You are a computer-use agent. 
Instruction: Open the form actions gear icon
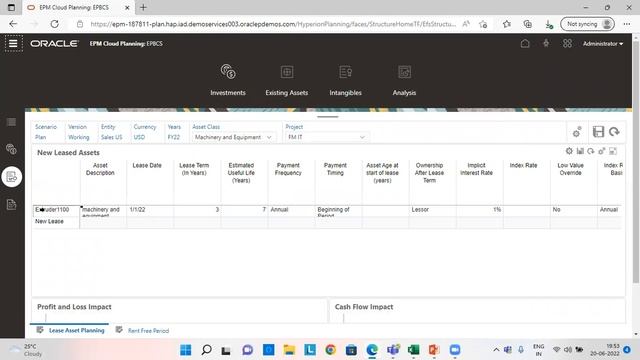coord(577,132)
